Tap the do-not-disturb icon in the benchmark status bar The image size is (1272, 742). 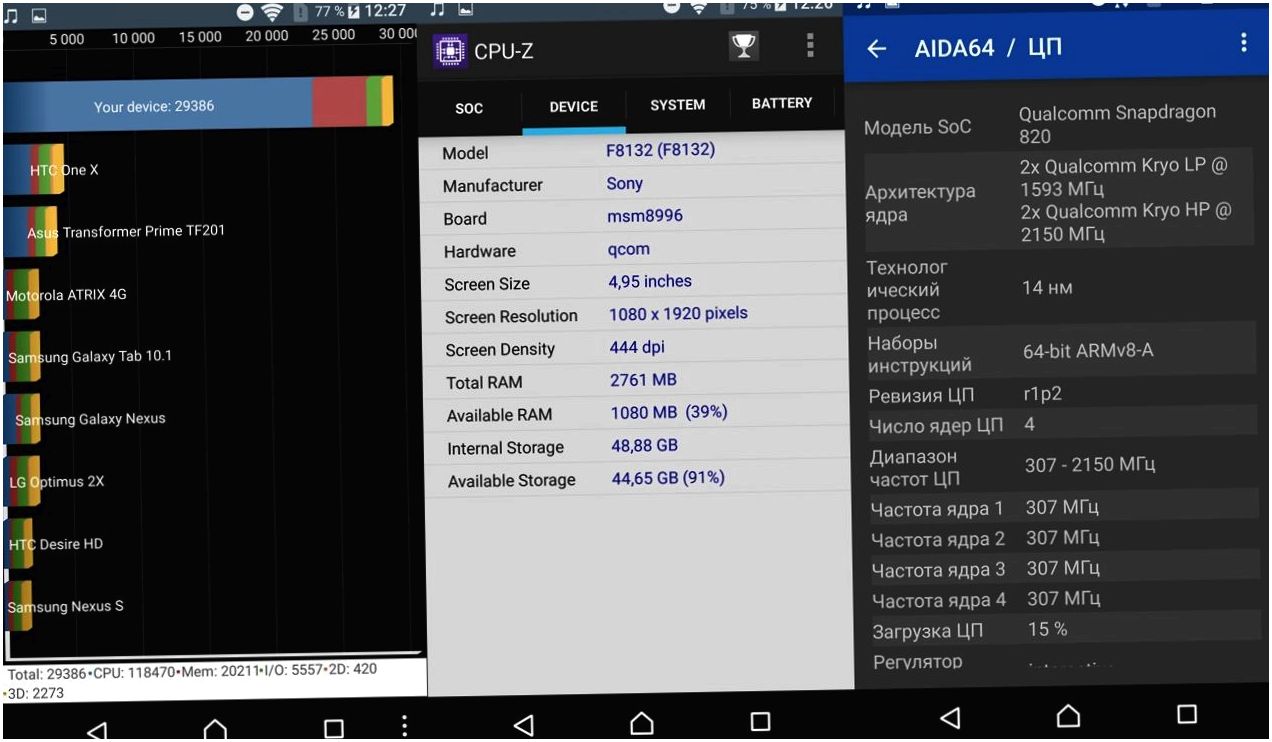click(x=246, y=13)
